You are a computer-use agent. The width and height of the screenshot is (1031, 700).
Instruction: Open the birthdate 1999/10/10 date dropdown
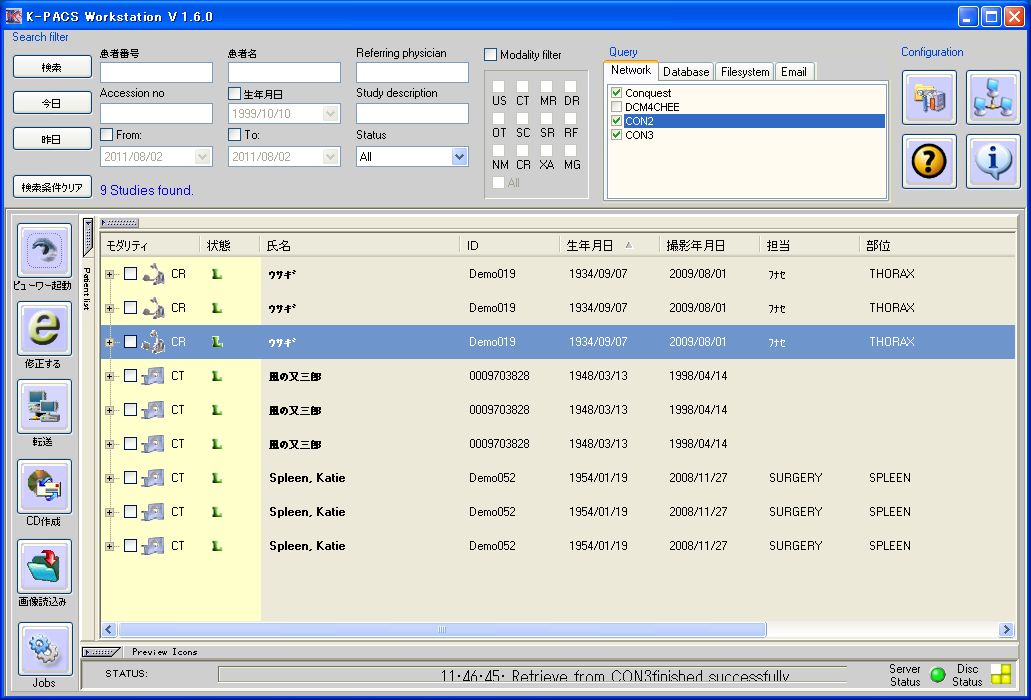pyautogui.click(x=331, y=114)
